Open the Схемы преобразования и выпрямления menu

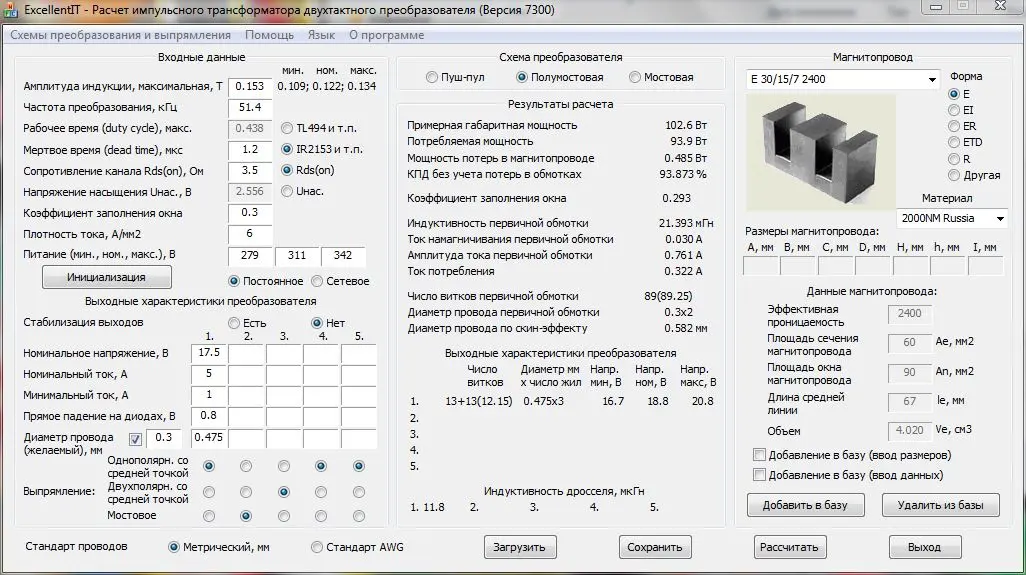[x=120, y=35]
